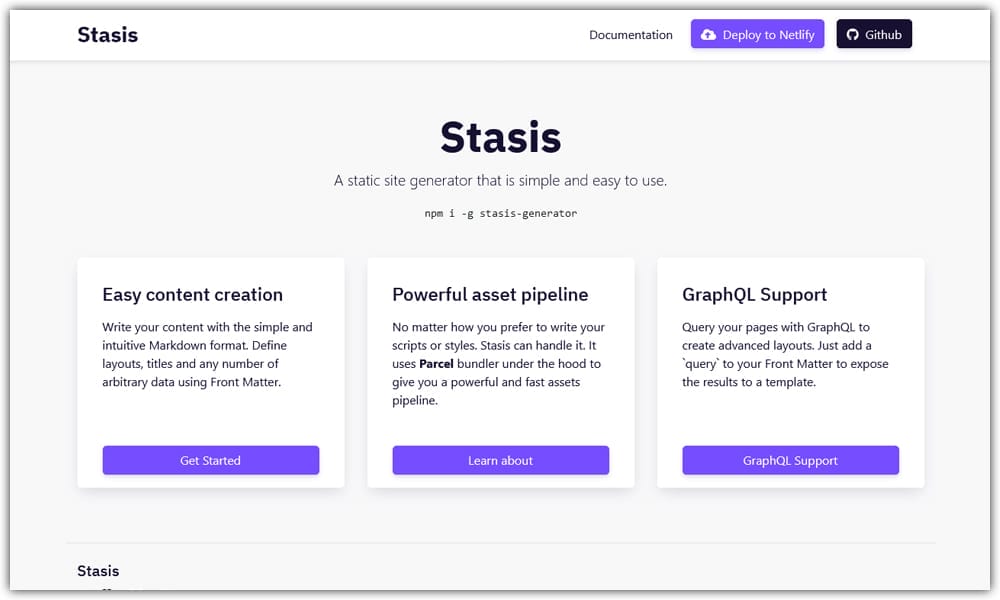Click the GraphQL Support card heading
The height and width of the screenshot is (600, 1000).
pos(755,294)
